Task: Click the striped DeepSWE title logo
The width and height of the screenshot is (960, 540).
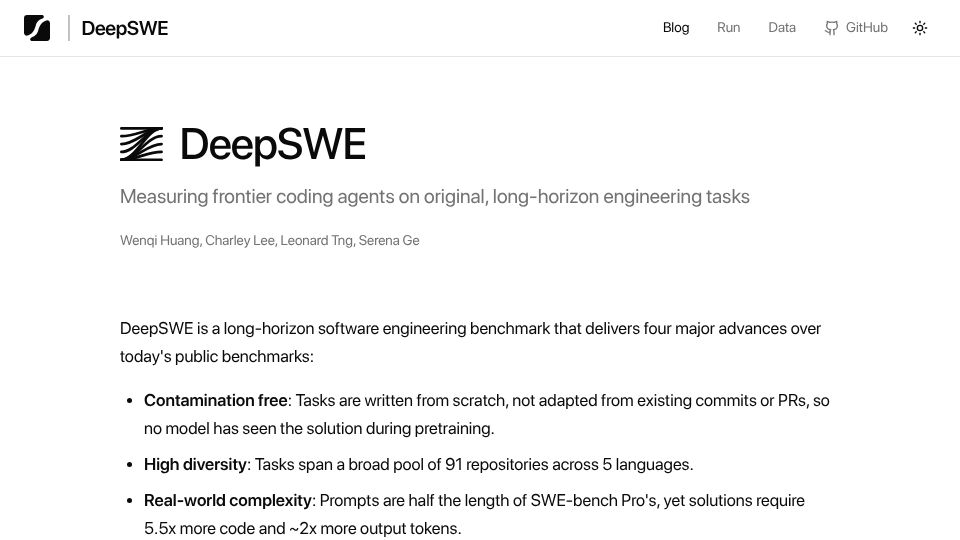Action: [x=141, y=144]
